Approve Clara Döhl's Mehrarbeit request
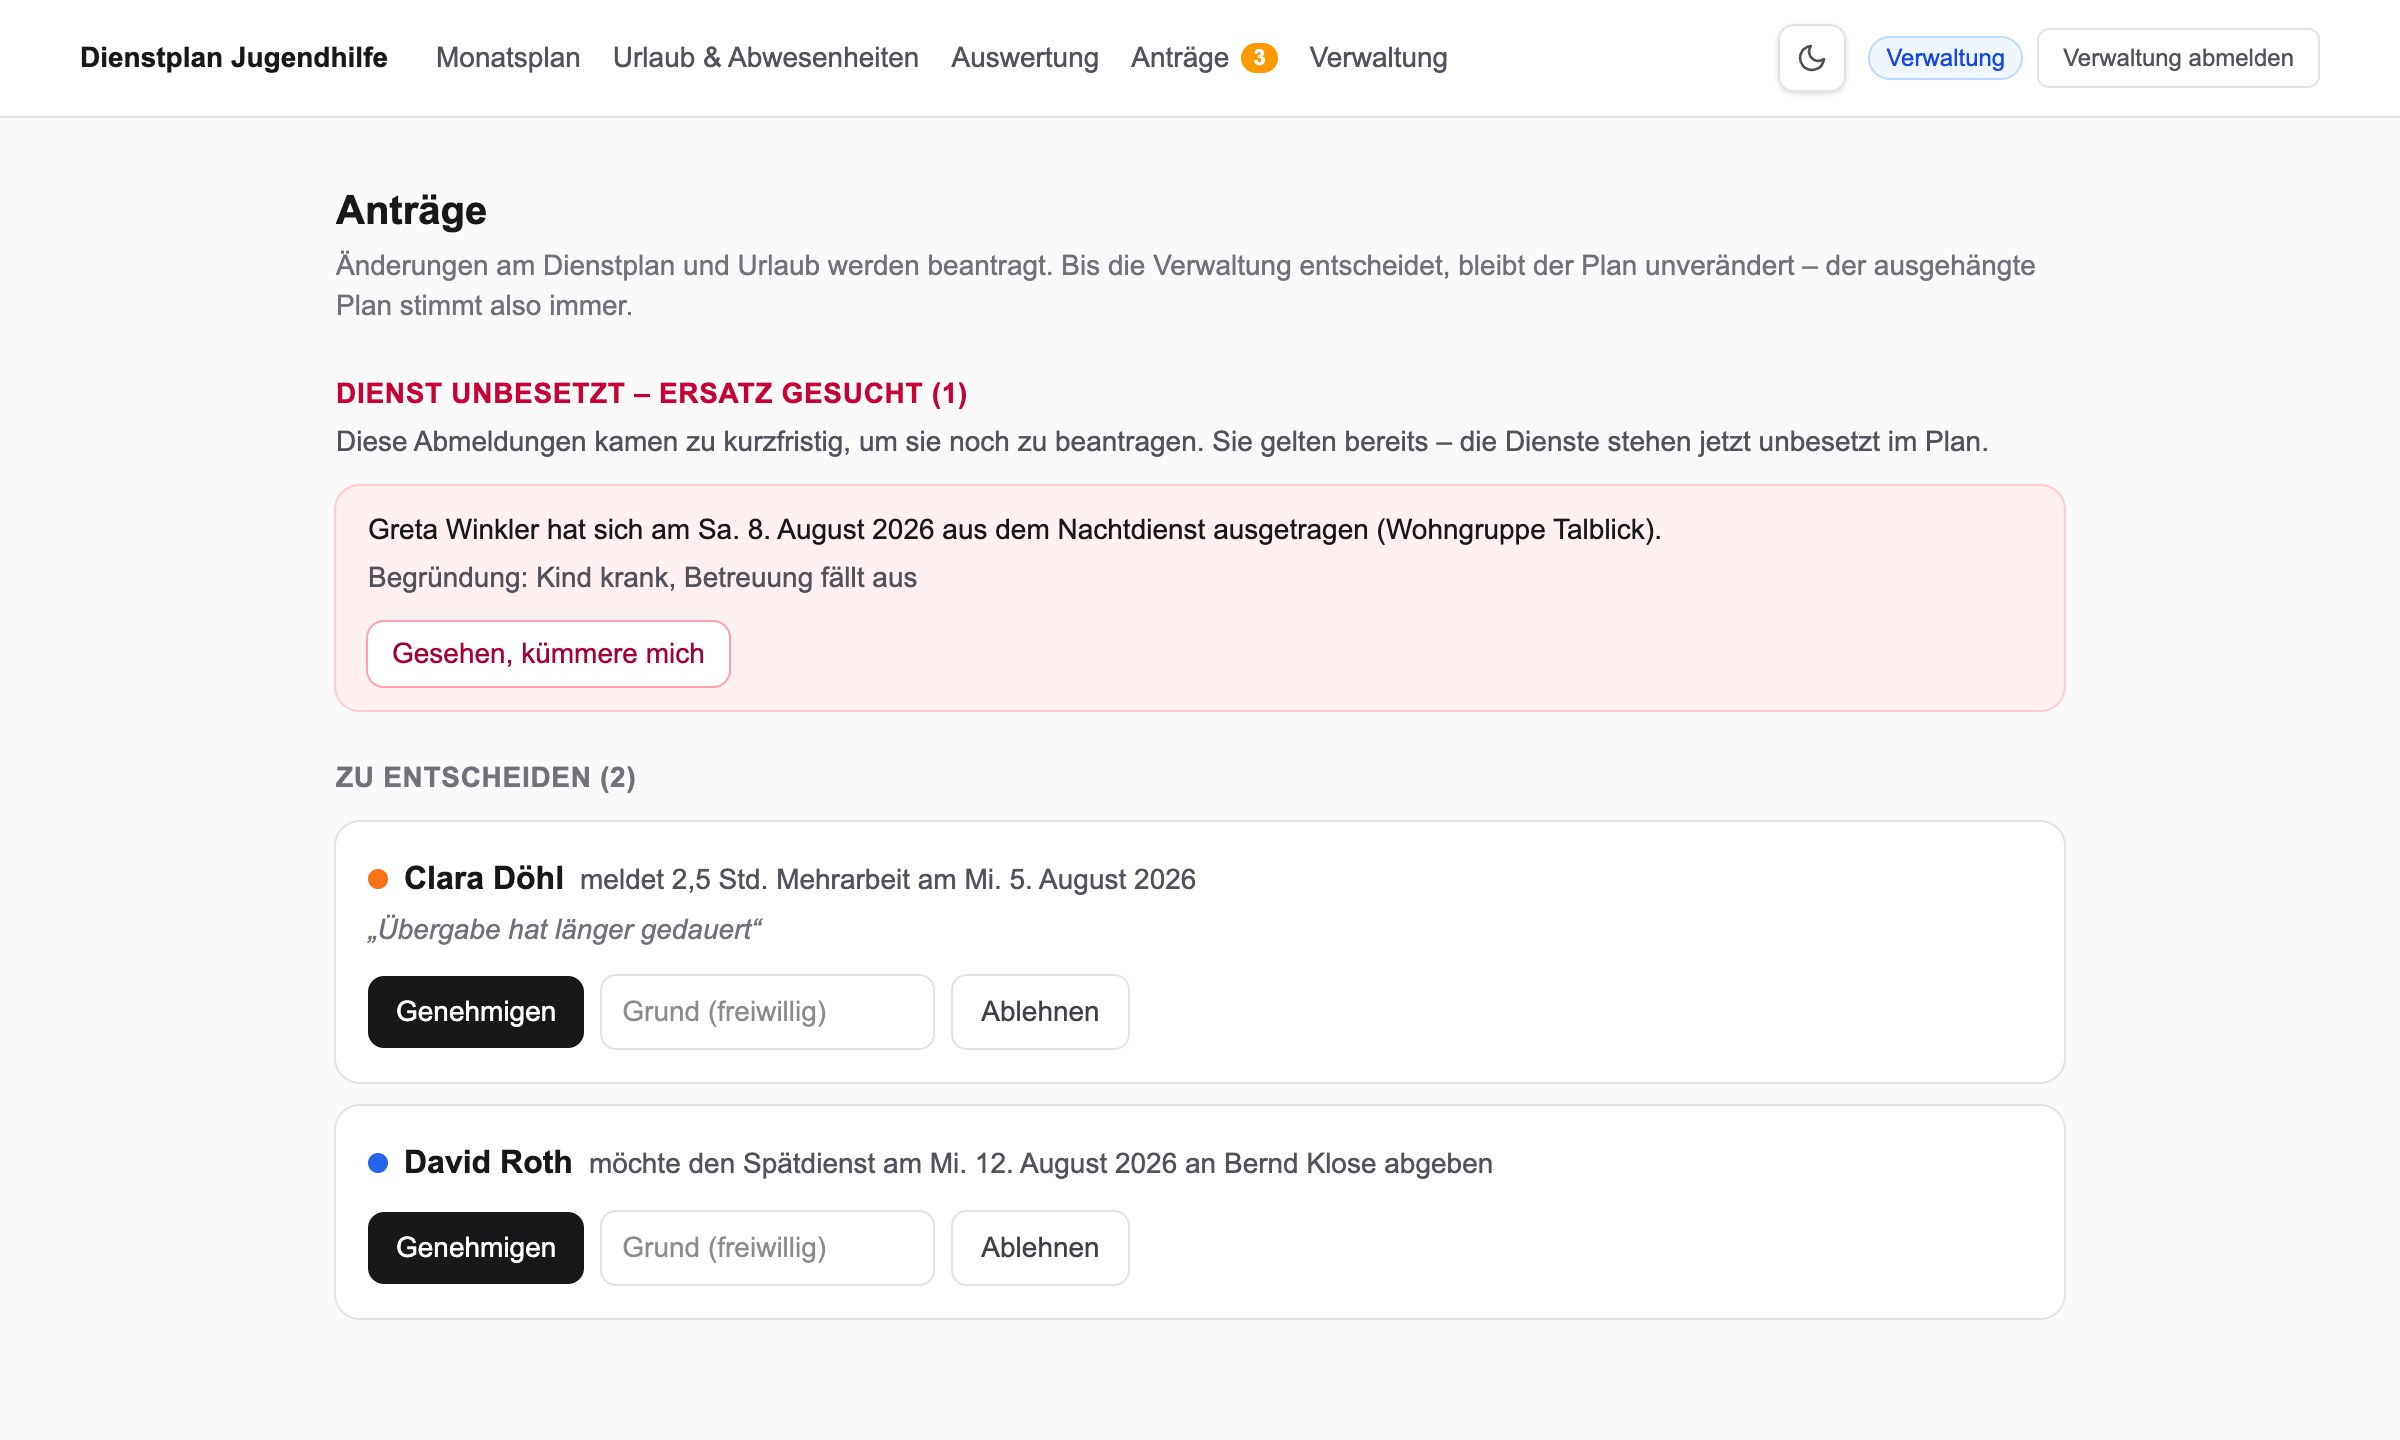This screenshot has height=1440, width=2400. [x=476, y=1012]
